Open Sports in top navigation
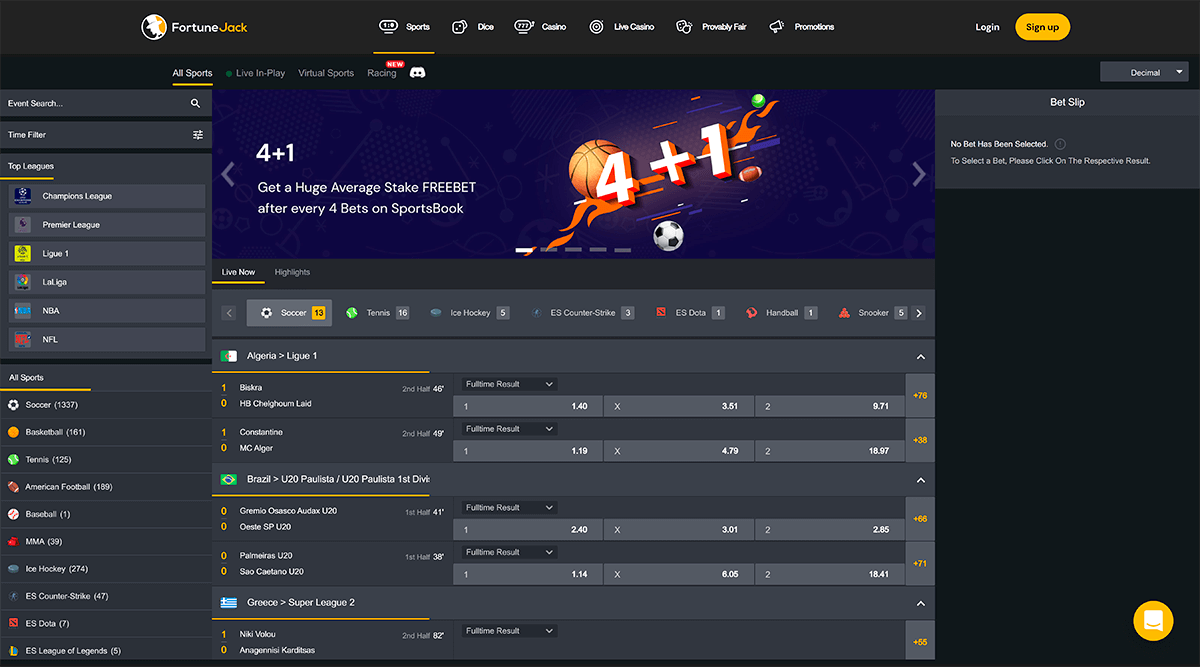This screenshot has width=1200, height=667. click(404, 27)
